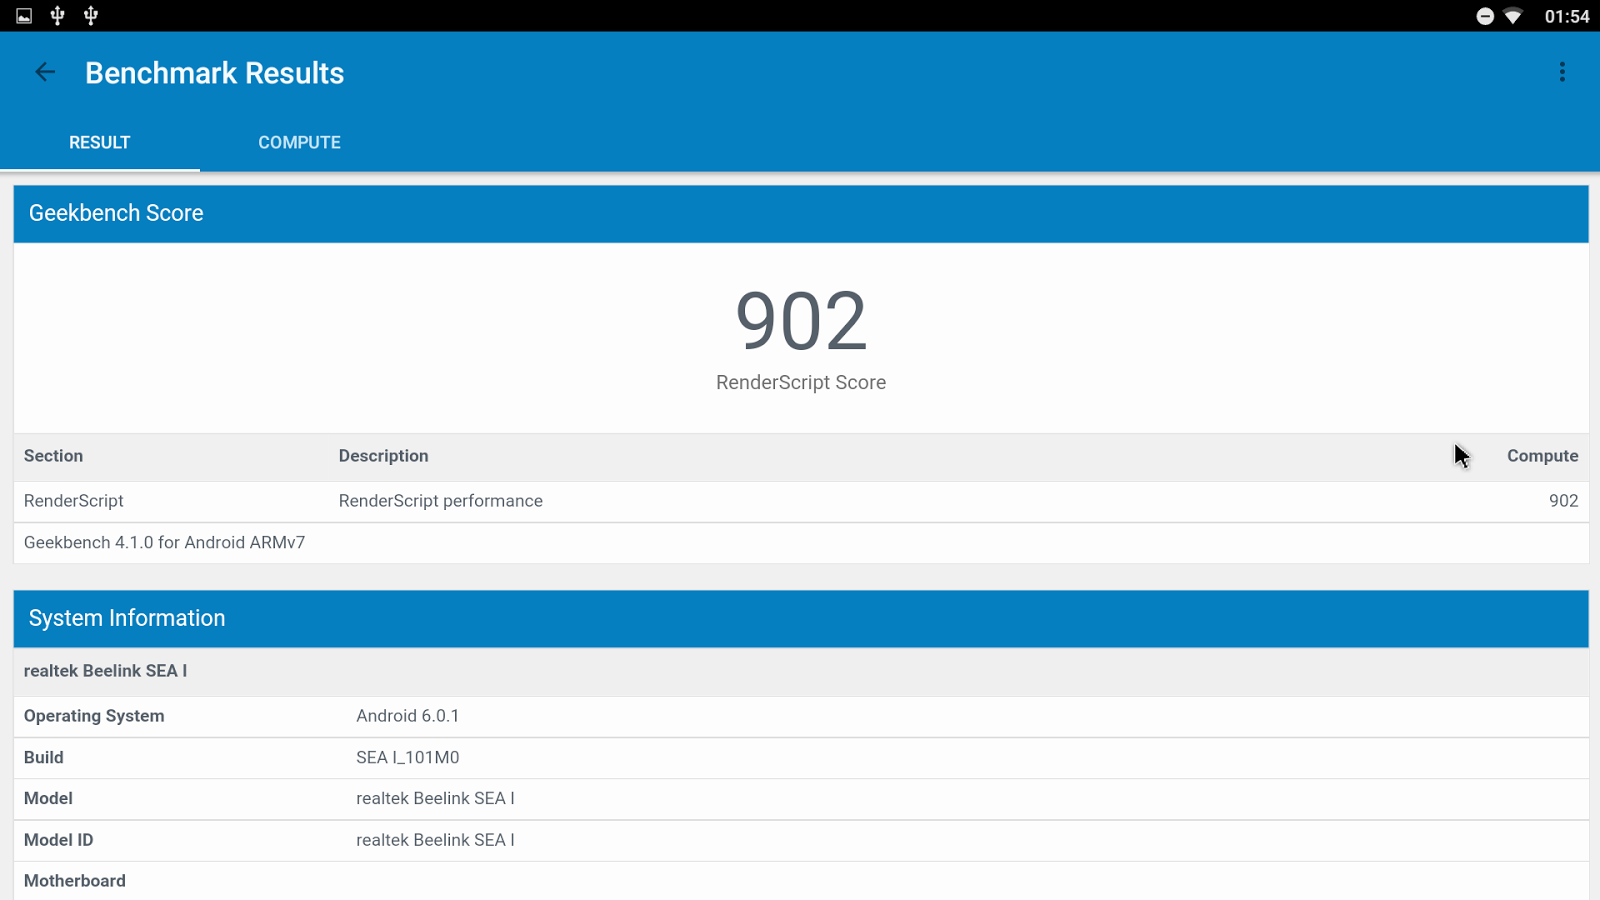Click the Motherboard label
The image size is (1600, 900).
tap(75, 881)
